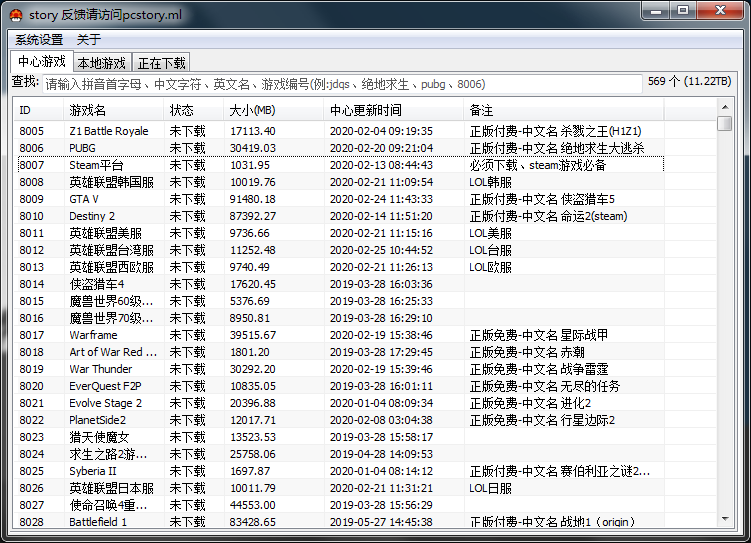
Task: Click the size value 30419.03
Action: click(252, 148)
